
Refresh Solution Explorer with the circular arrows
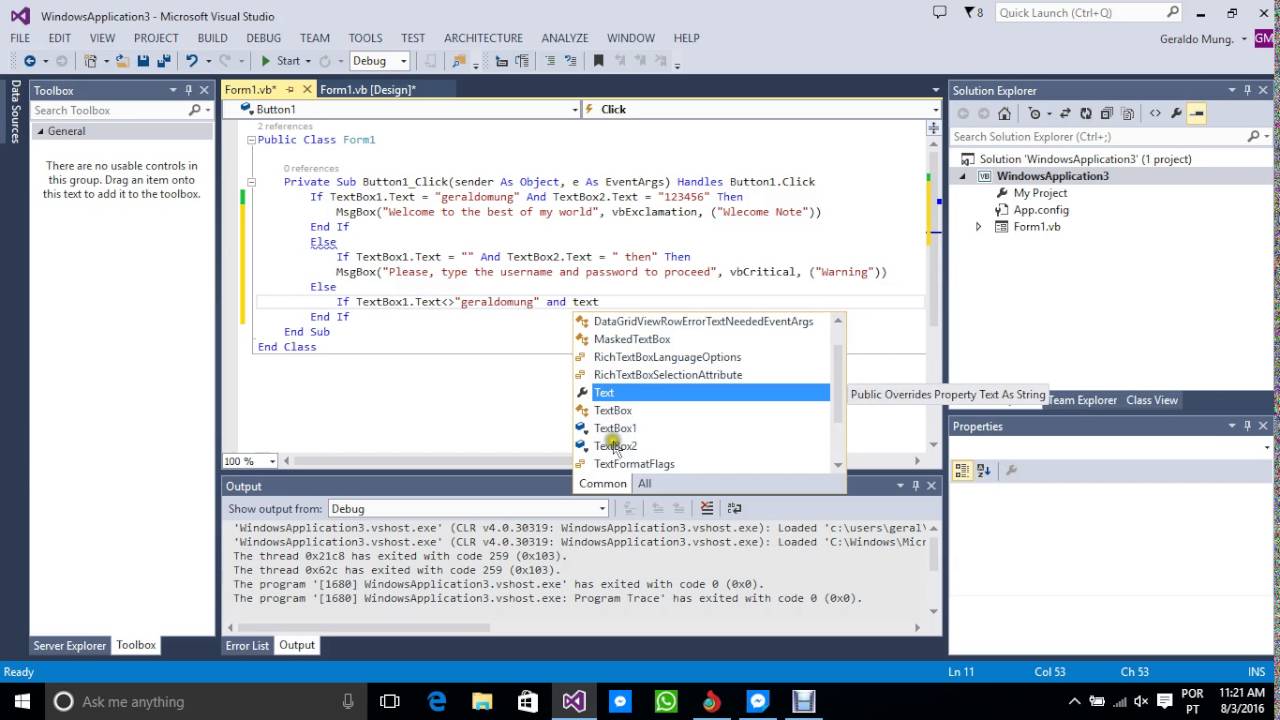1086,113
